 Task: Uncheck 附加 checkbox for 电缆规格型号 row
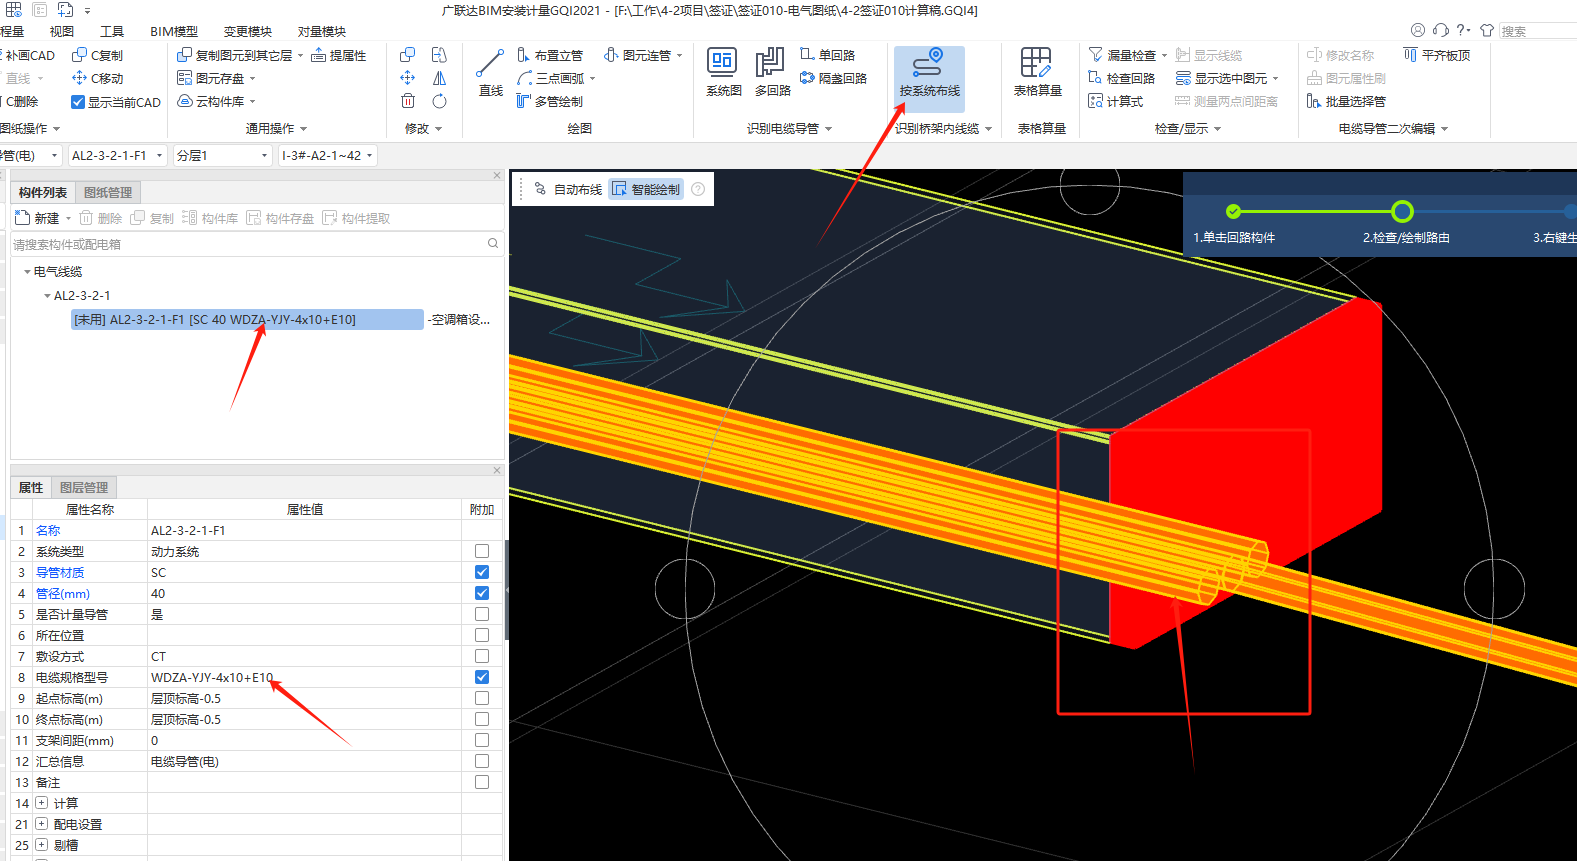[482, 677]
